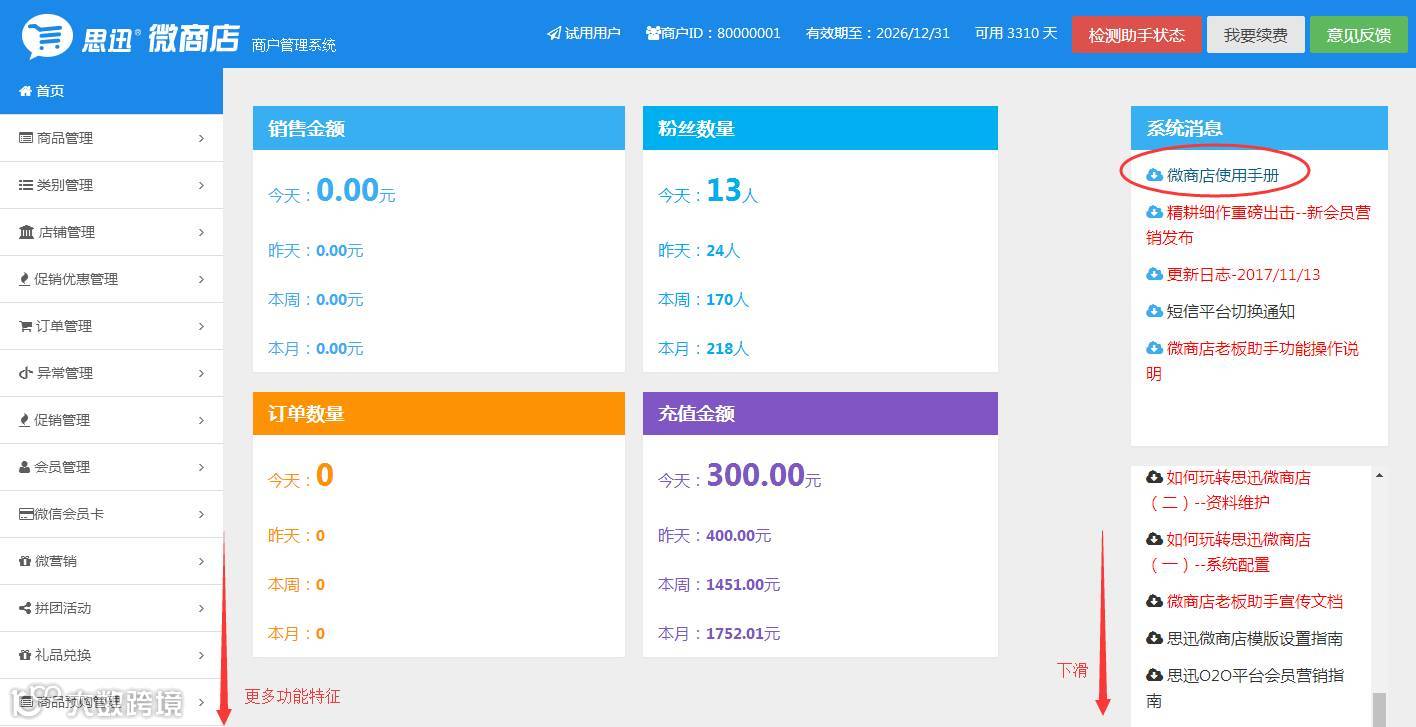
Task: Open the 微商店使用手册 link
Action: click(x=1223, y=175)
